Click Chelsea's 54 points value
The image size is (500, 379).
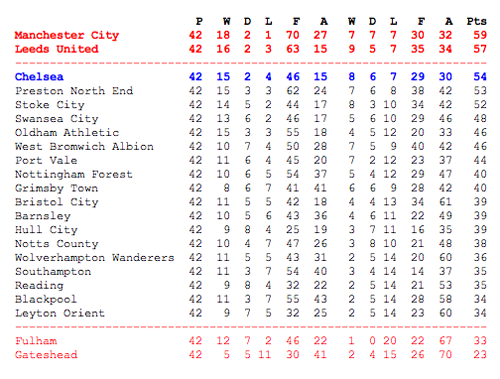pos(480,77)
